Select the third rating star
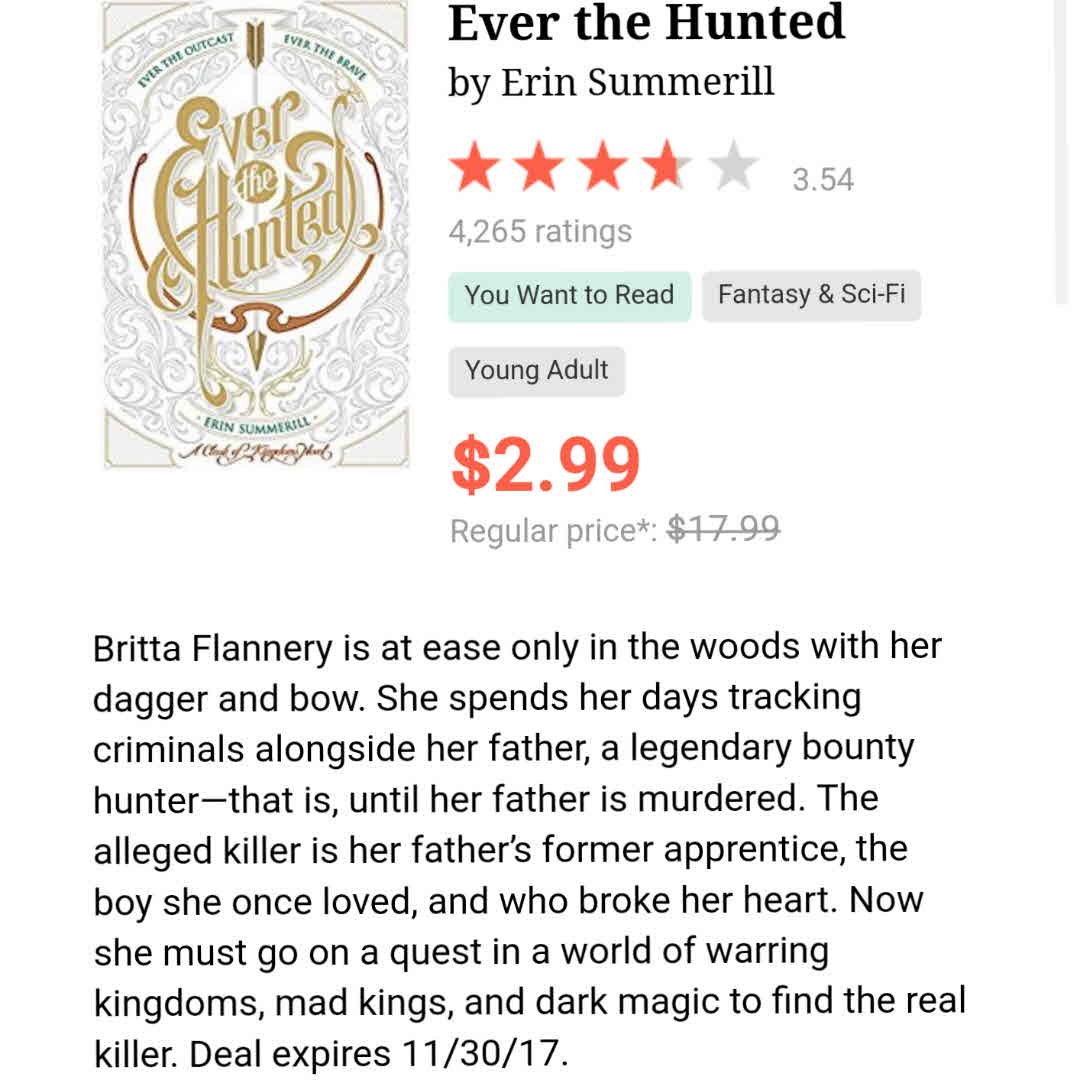 point(605,168)
